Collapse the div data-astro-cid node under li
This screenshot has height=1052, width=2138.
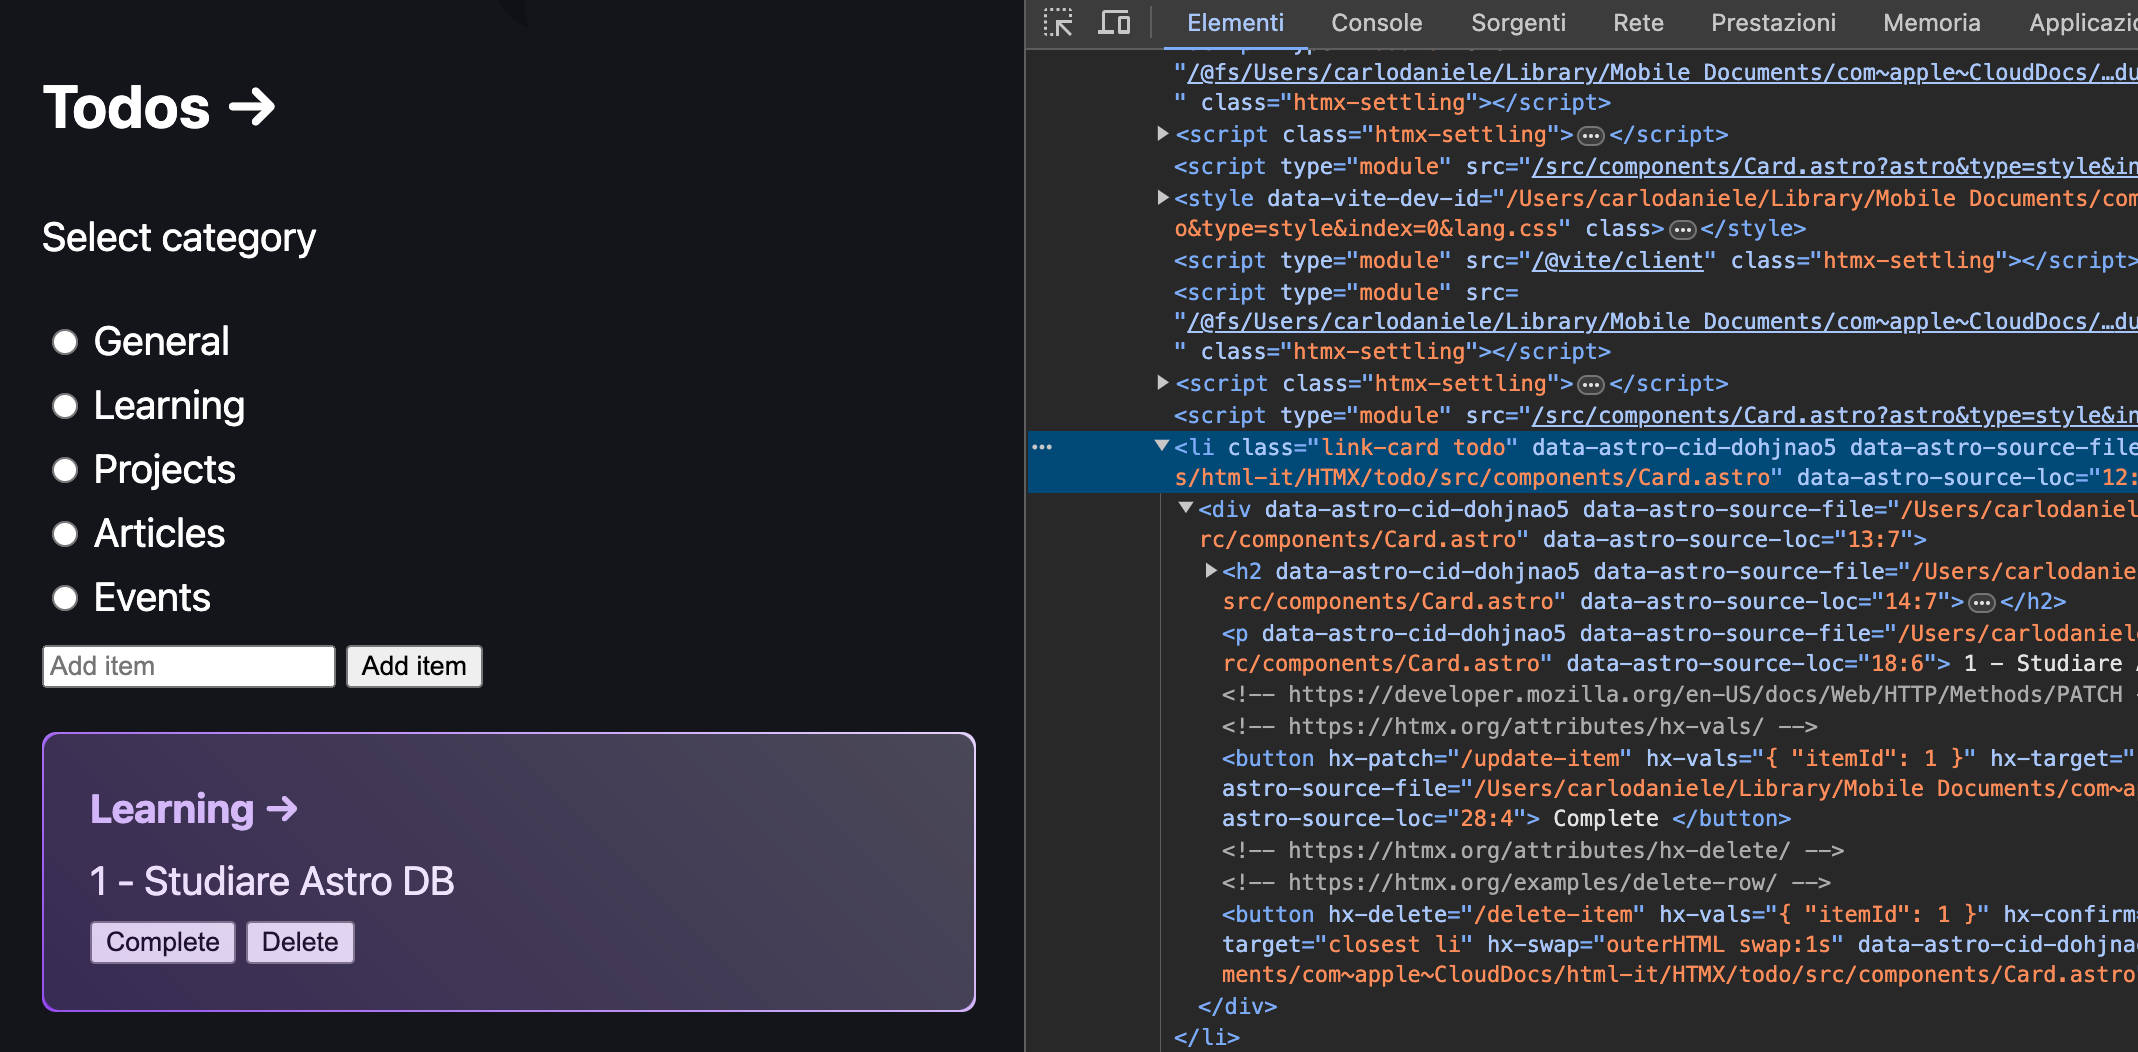[x=1186, y=508]
